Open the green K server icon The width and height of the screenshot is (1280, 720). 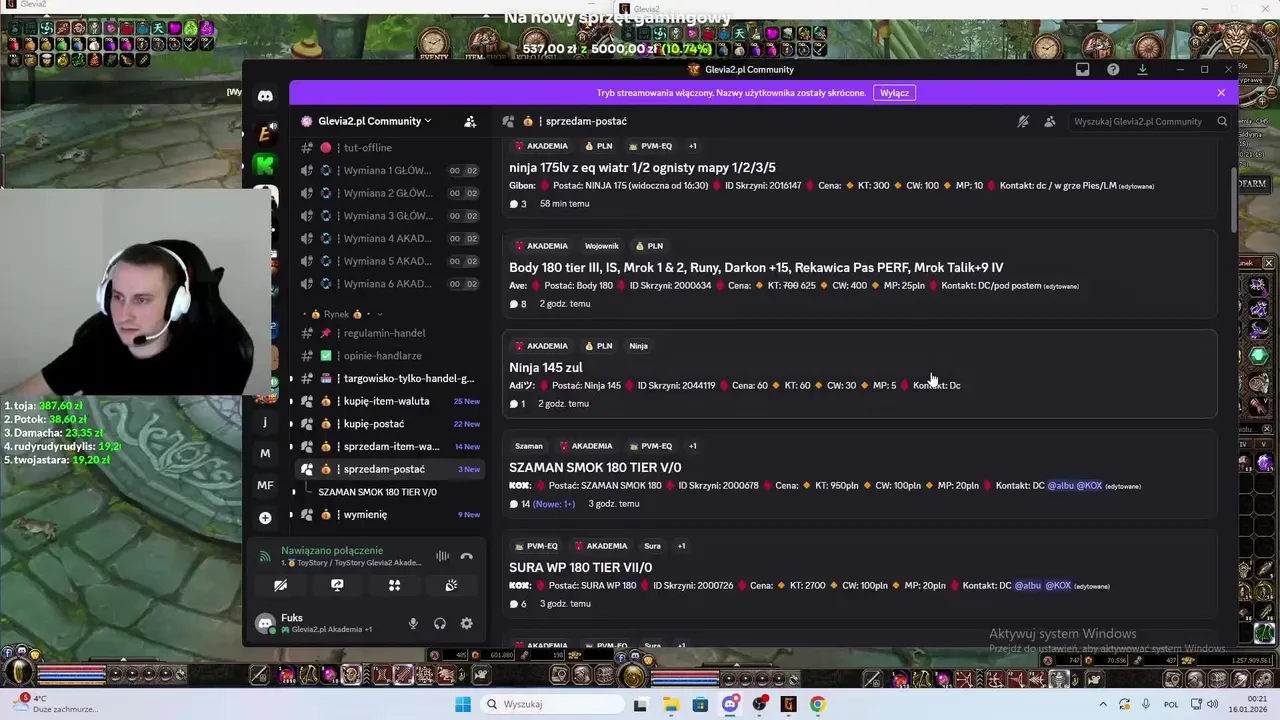265,165
